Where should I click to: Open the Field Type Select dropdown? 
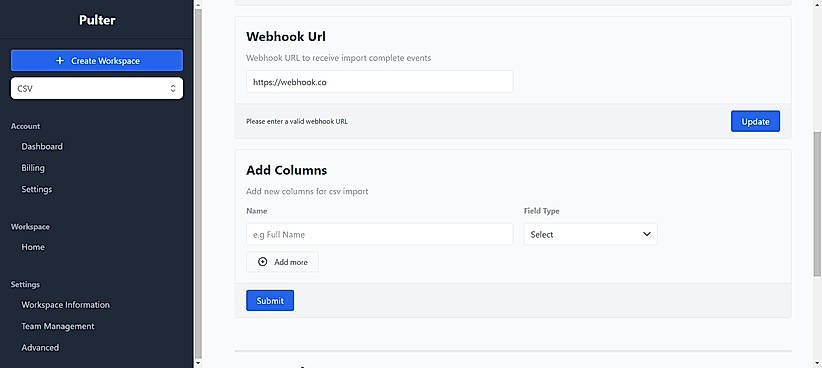590,234
